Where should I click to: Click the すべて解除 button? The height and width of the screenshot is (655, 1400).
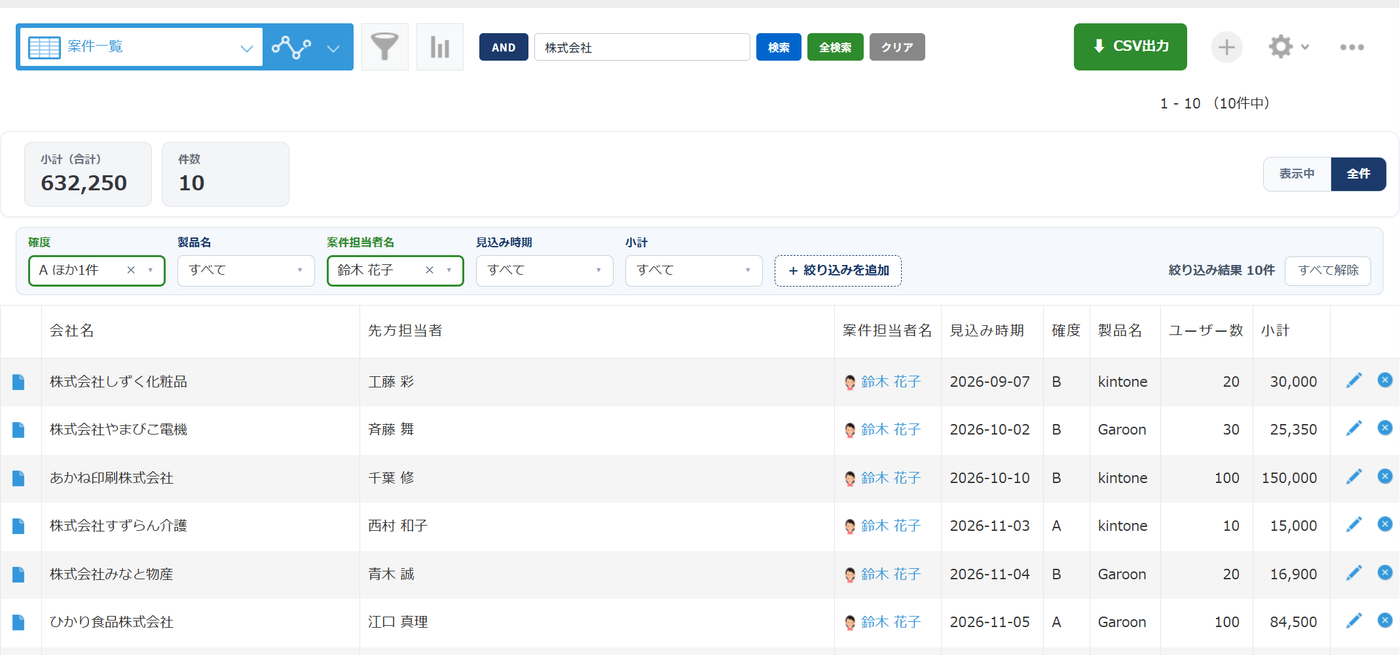pos(1327,271)
